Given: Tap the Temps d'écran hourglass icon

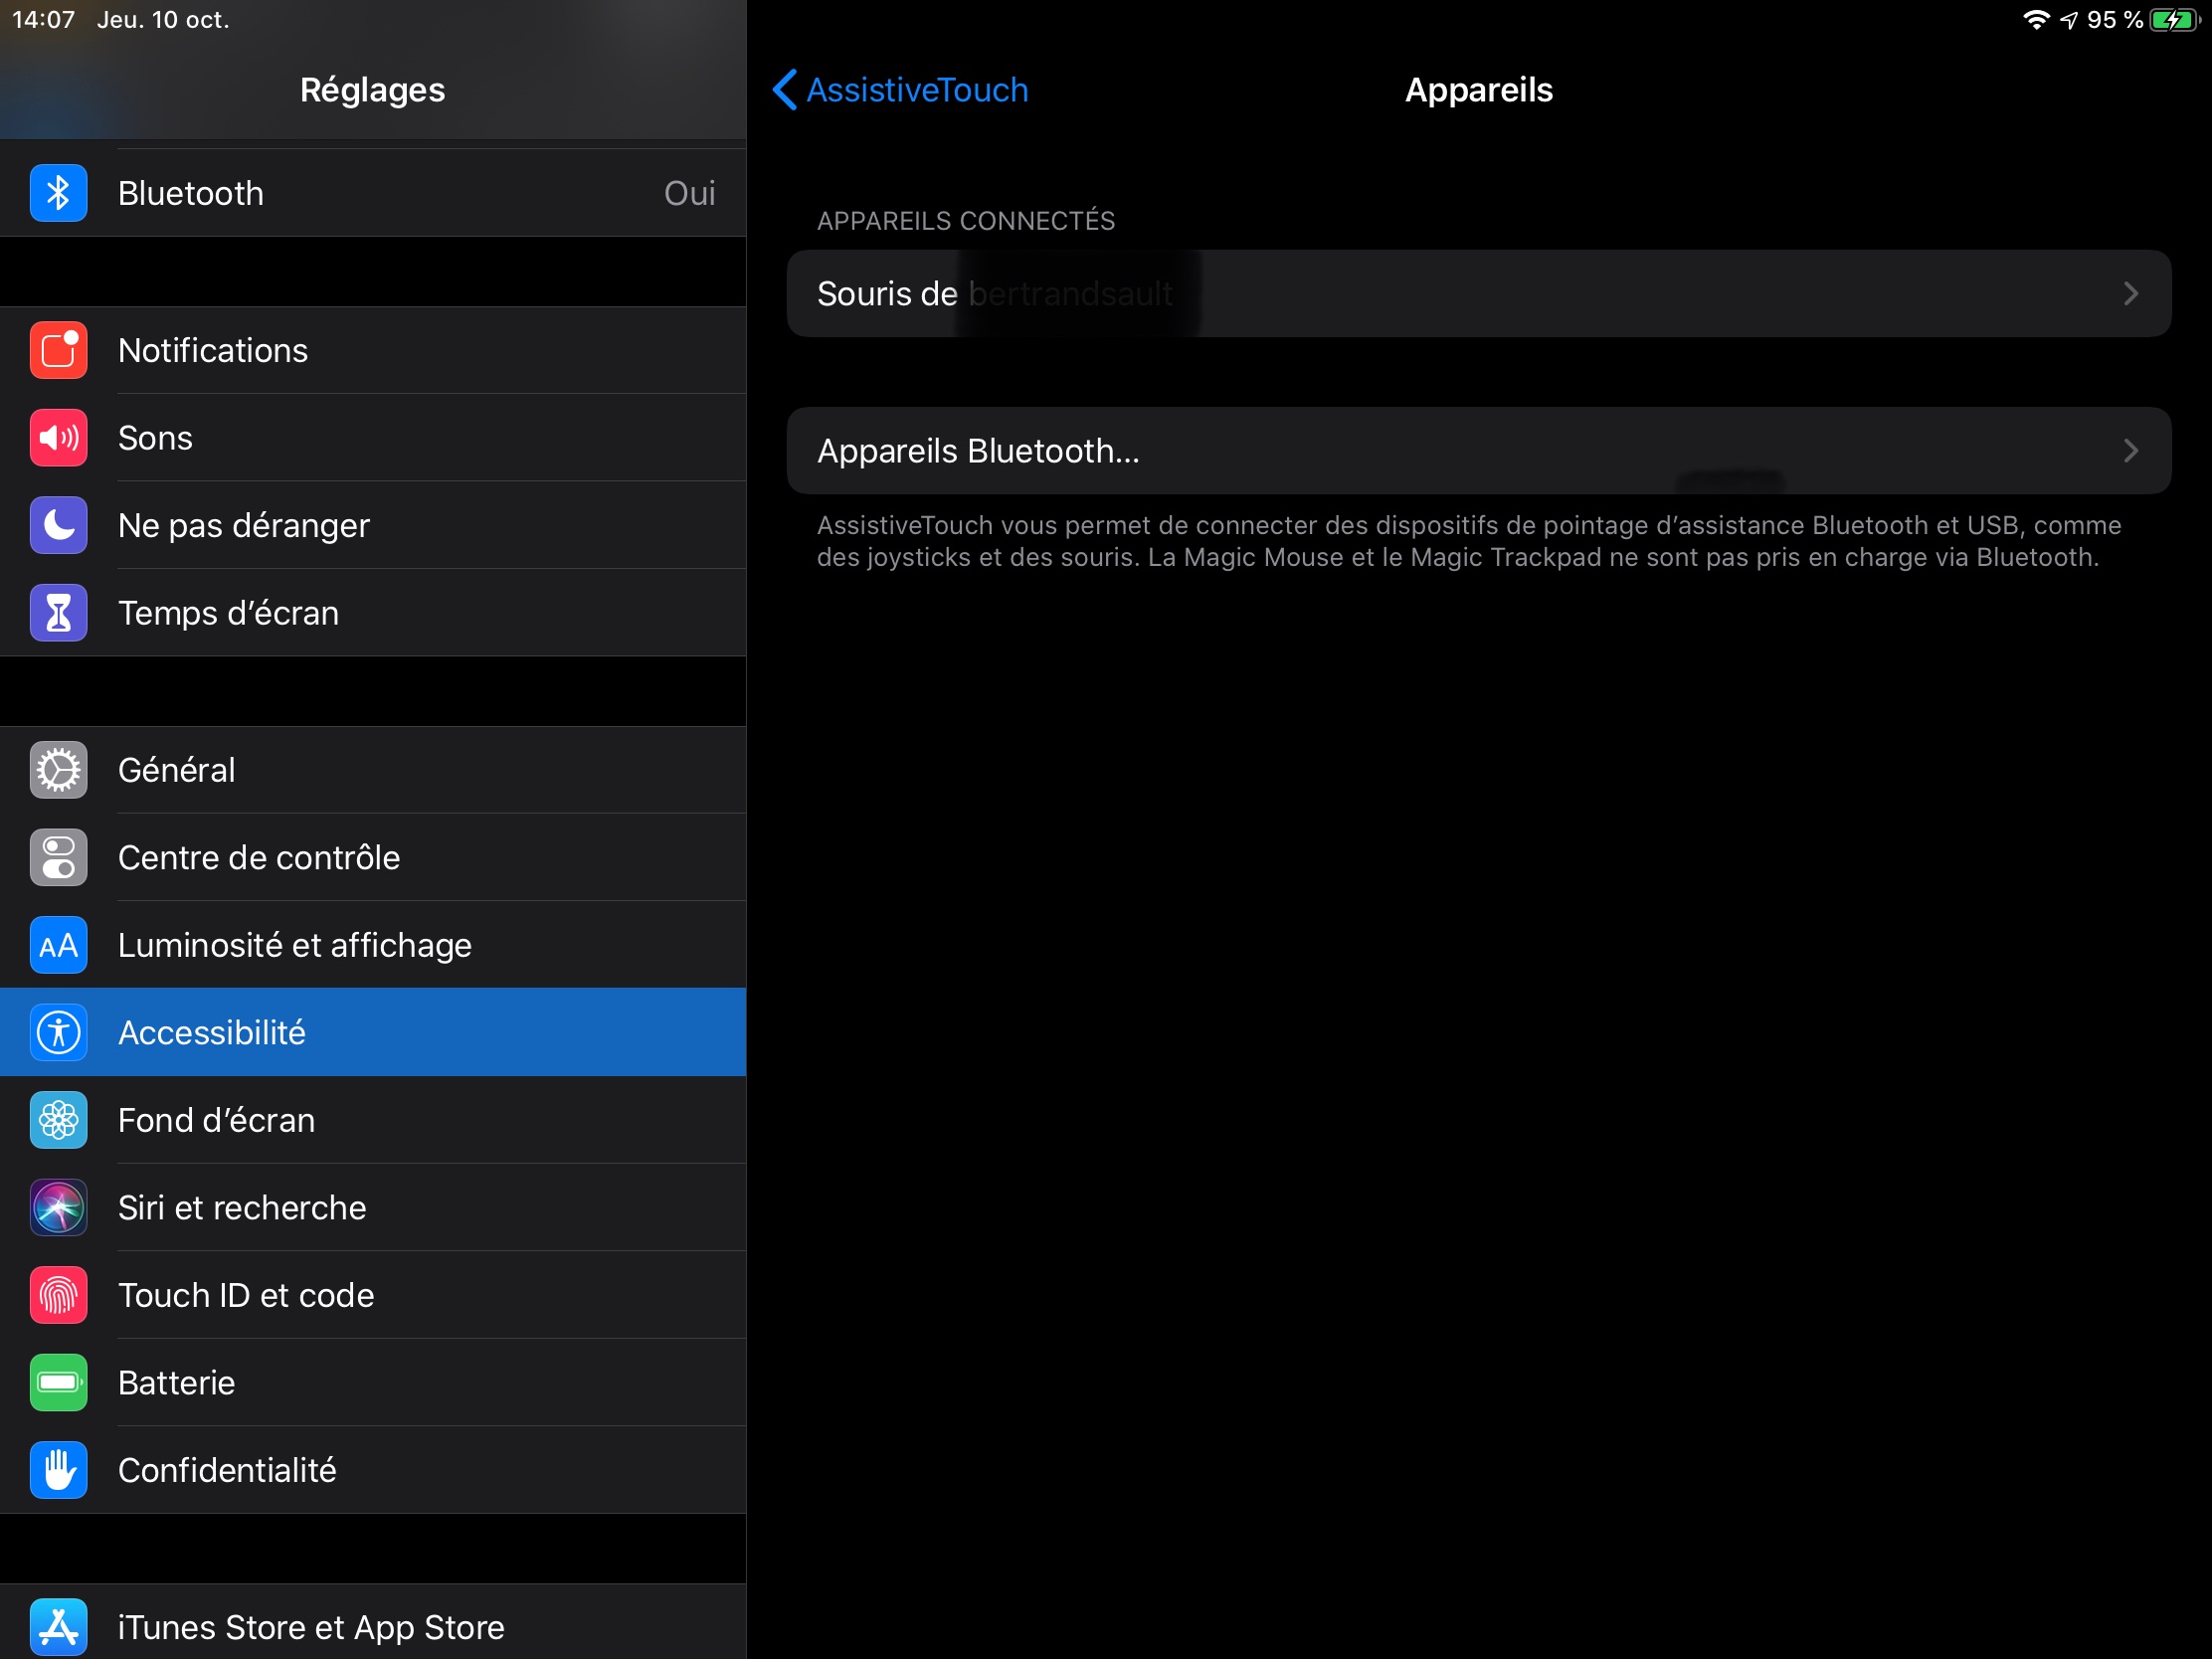Looking at the screenshot, I should coord(58,613).
